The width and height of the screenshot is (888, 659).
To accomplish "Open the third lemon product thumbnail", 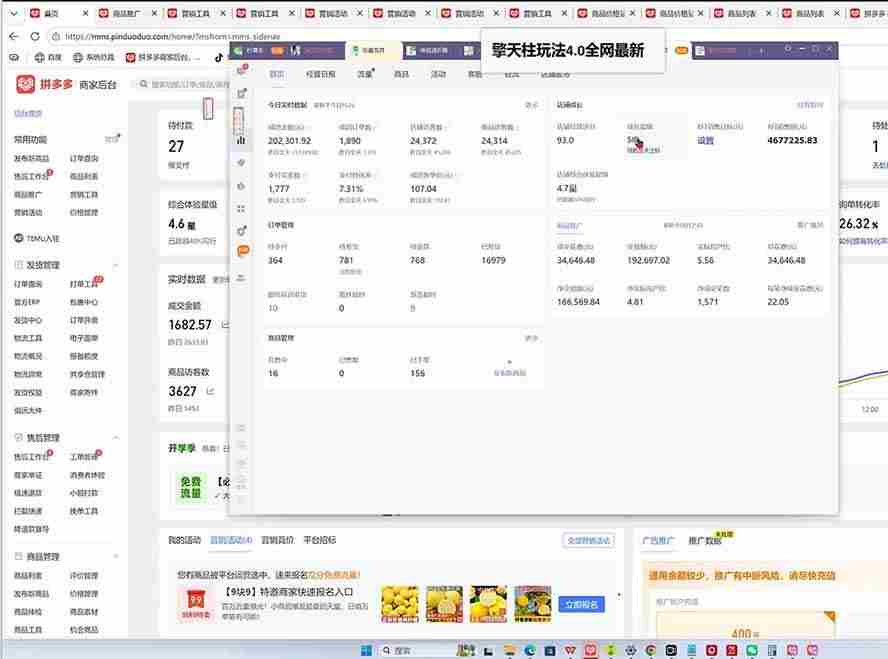I will click(x=488, y=604).
